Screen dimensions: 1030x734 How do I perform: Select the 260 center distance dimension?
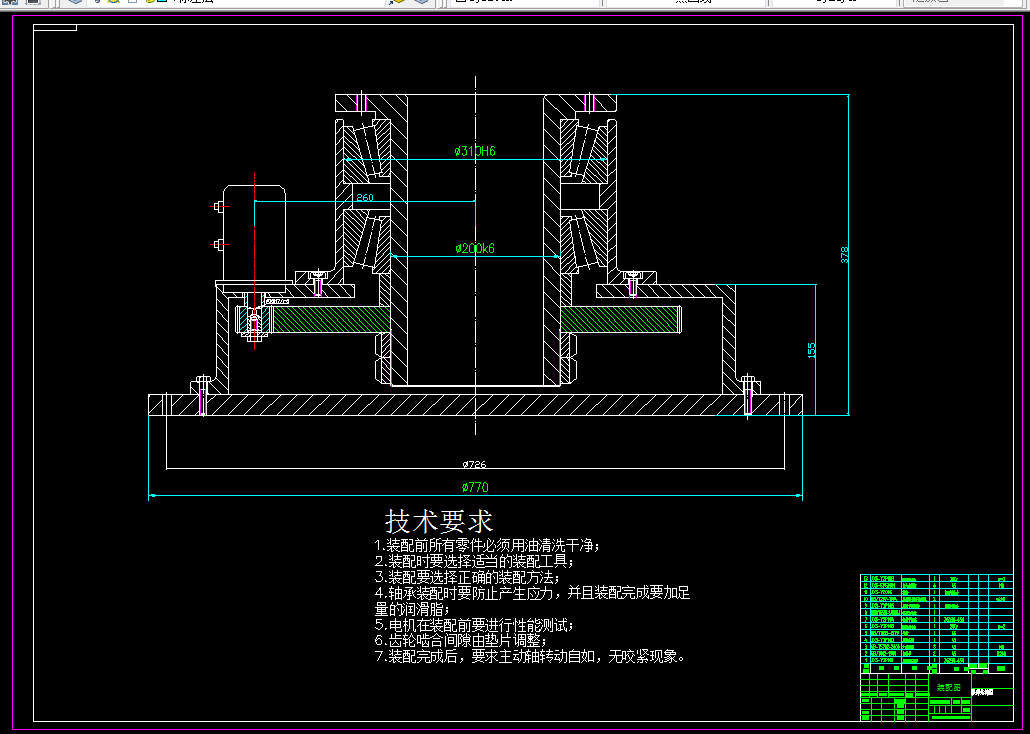click(365, 197)
